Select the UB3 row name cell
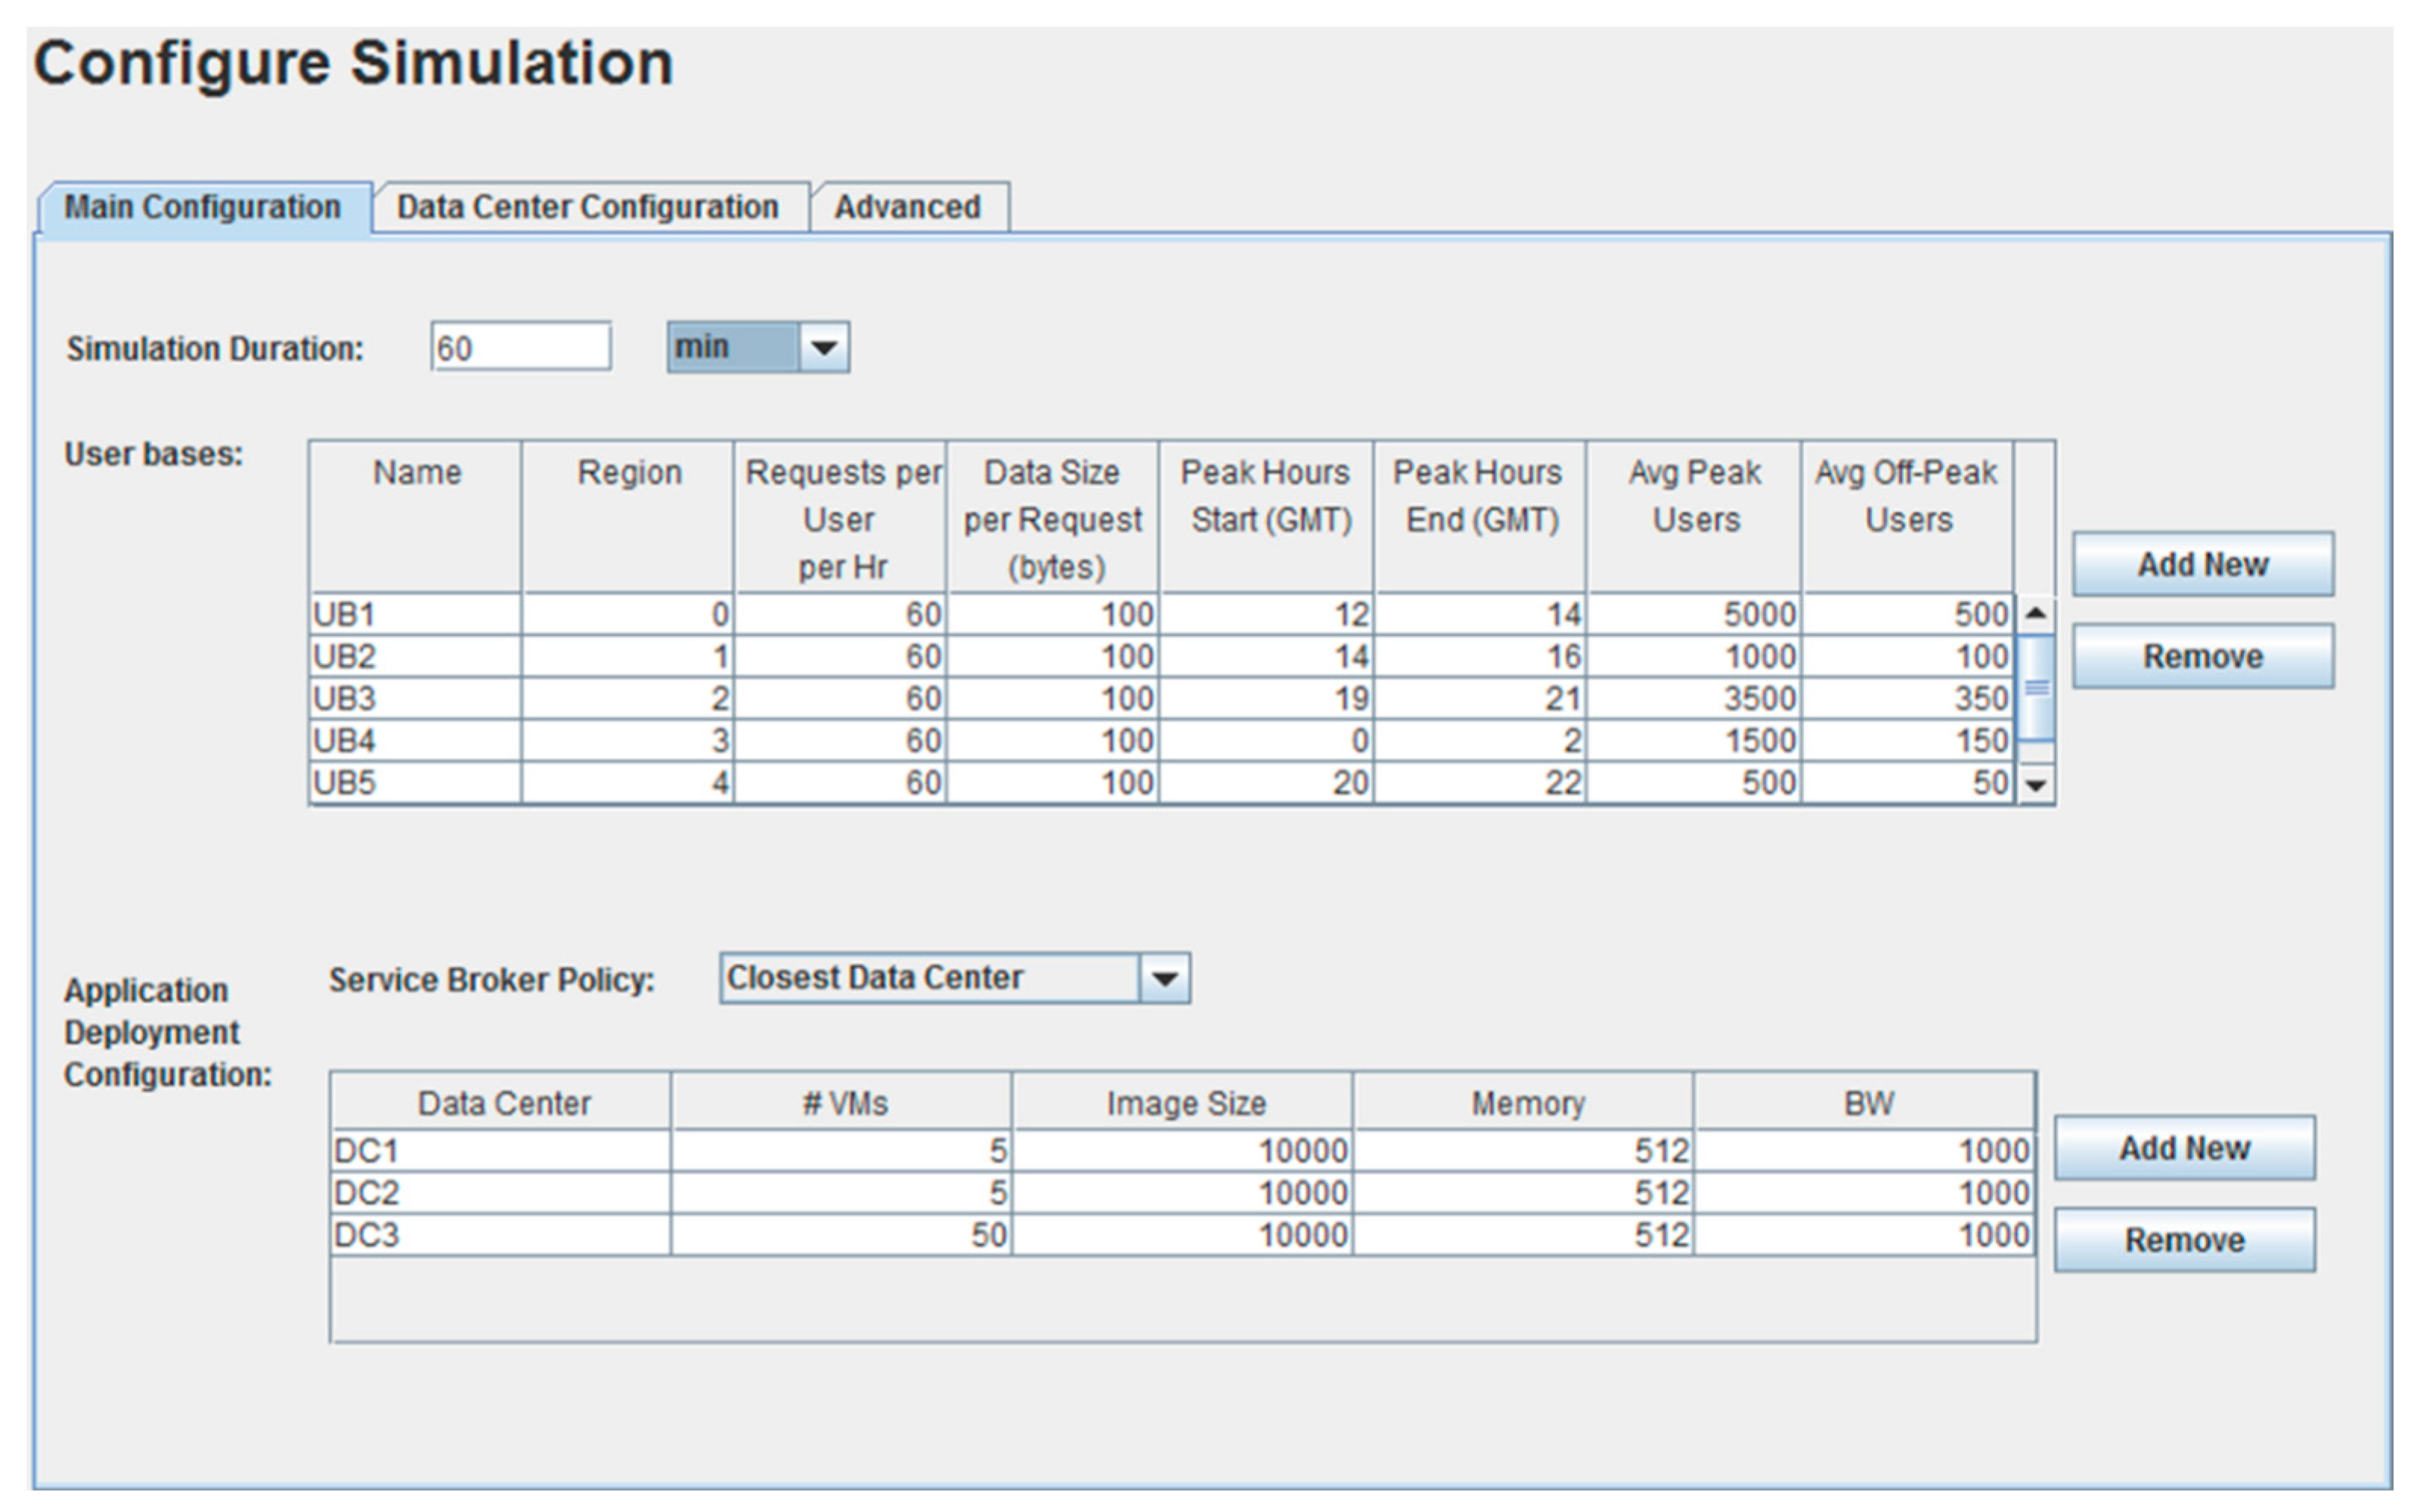Image resolution: width=2417 pixels, height=1512 pixels. 415,698
